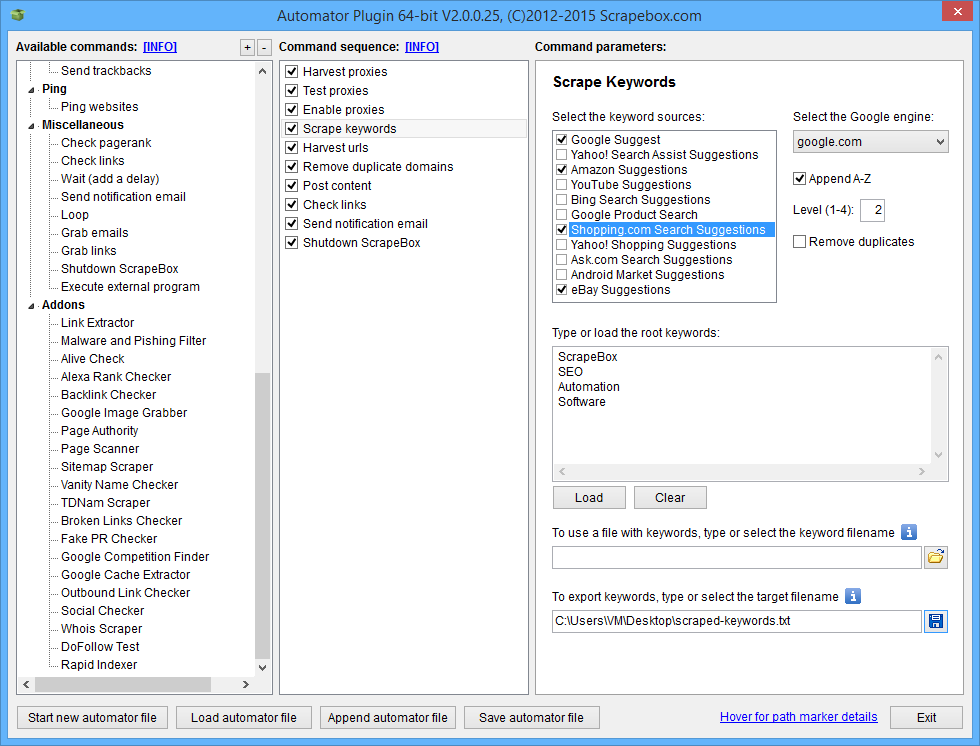
Task: Click the floppy disk save icon for export filename
Action: pos(935,622)
